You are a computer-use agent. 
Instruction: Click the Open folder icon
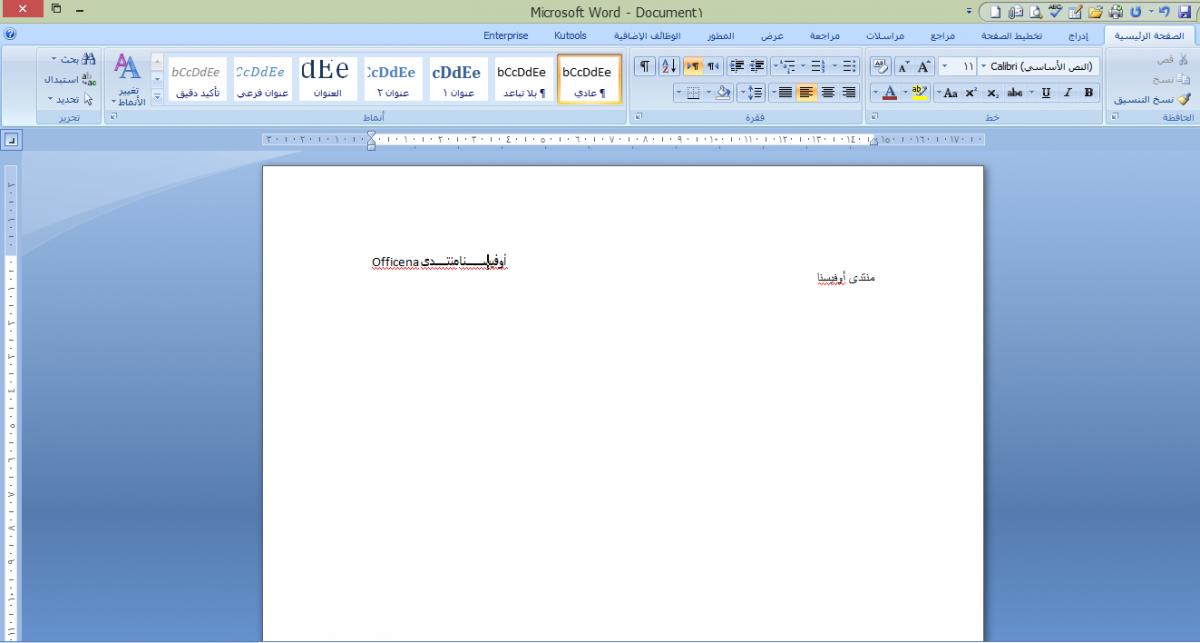click(1095, 11)
